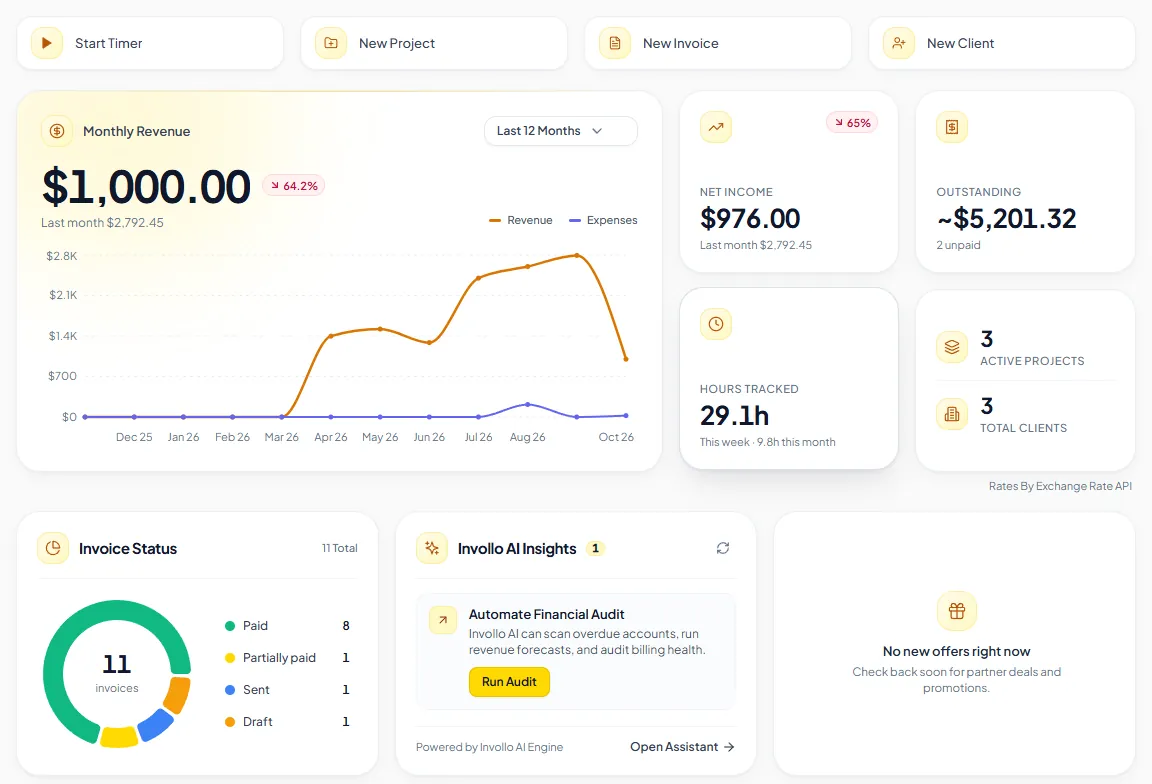Open the Last 12 Months dropdown
This screenshot has width=1152, height=784.
pyautogui.click(x=561, y=131)
